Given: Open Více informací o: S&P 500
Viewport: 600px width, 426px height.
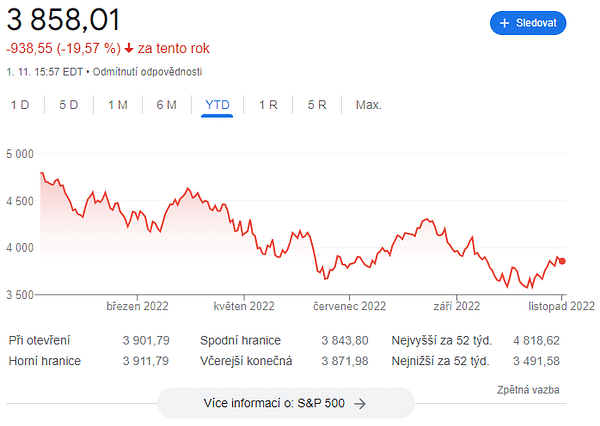Looking at the screenshot, I should click(x=286, y=403).
